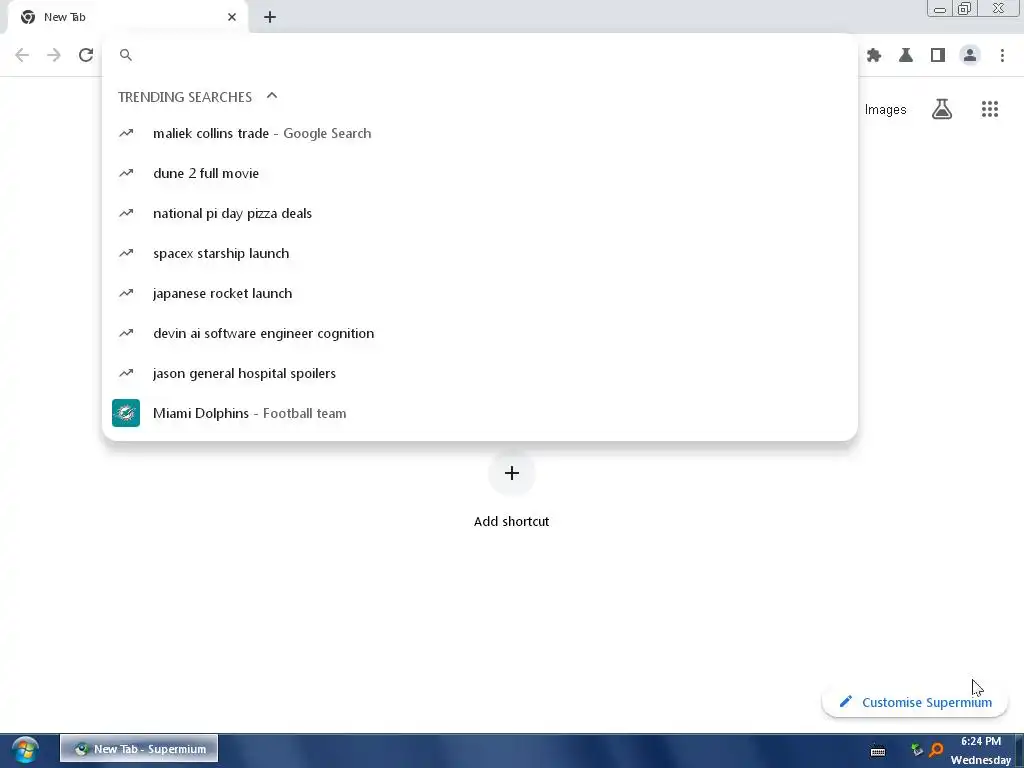Reload the page with refresh icon
Viewport: 1024px width, 768px height.
click(86, 55)
